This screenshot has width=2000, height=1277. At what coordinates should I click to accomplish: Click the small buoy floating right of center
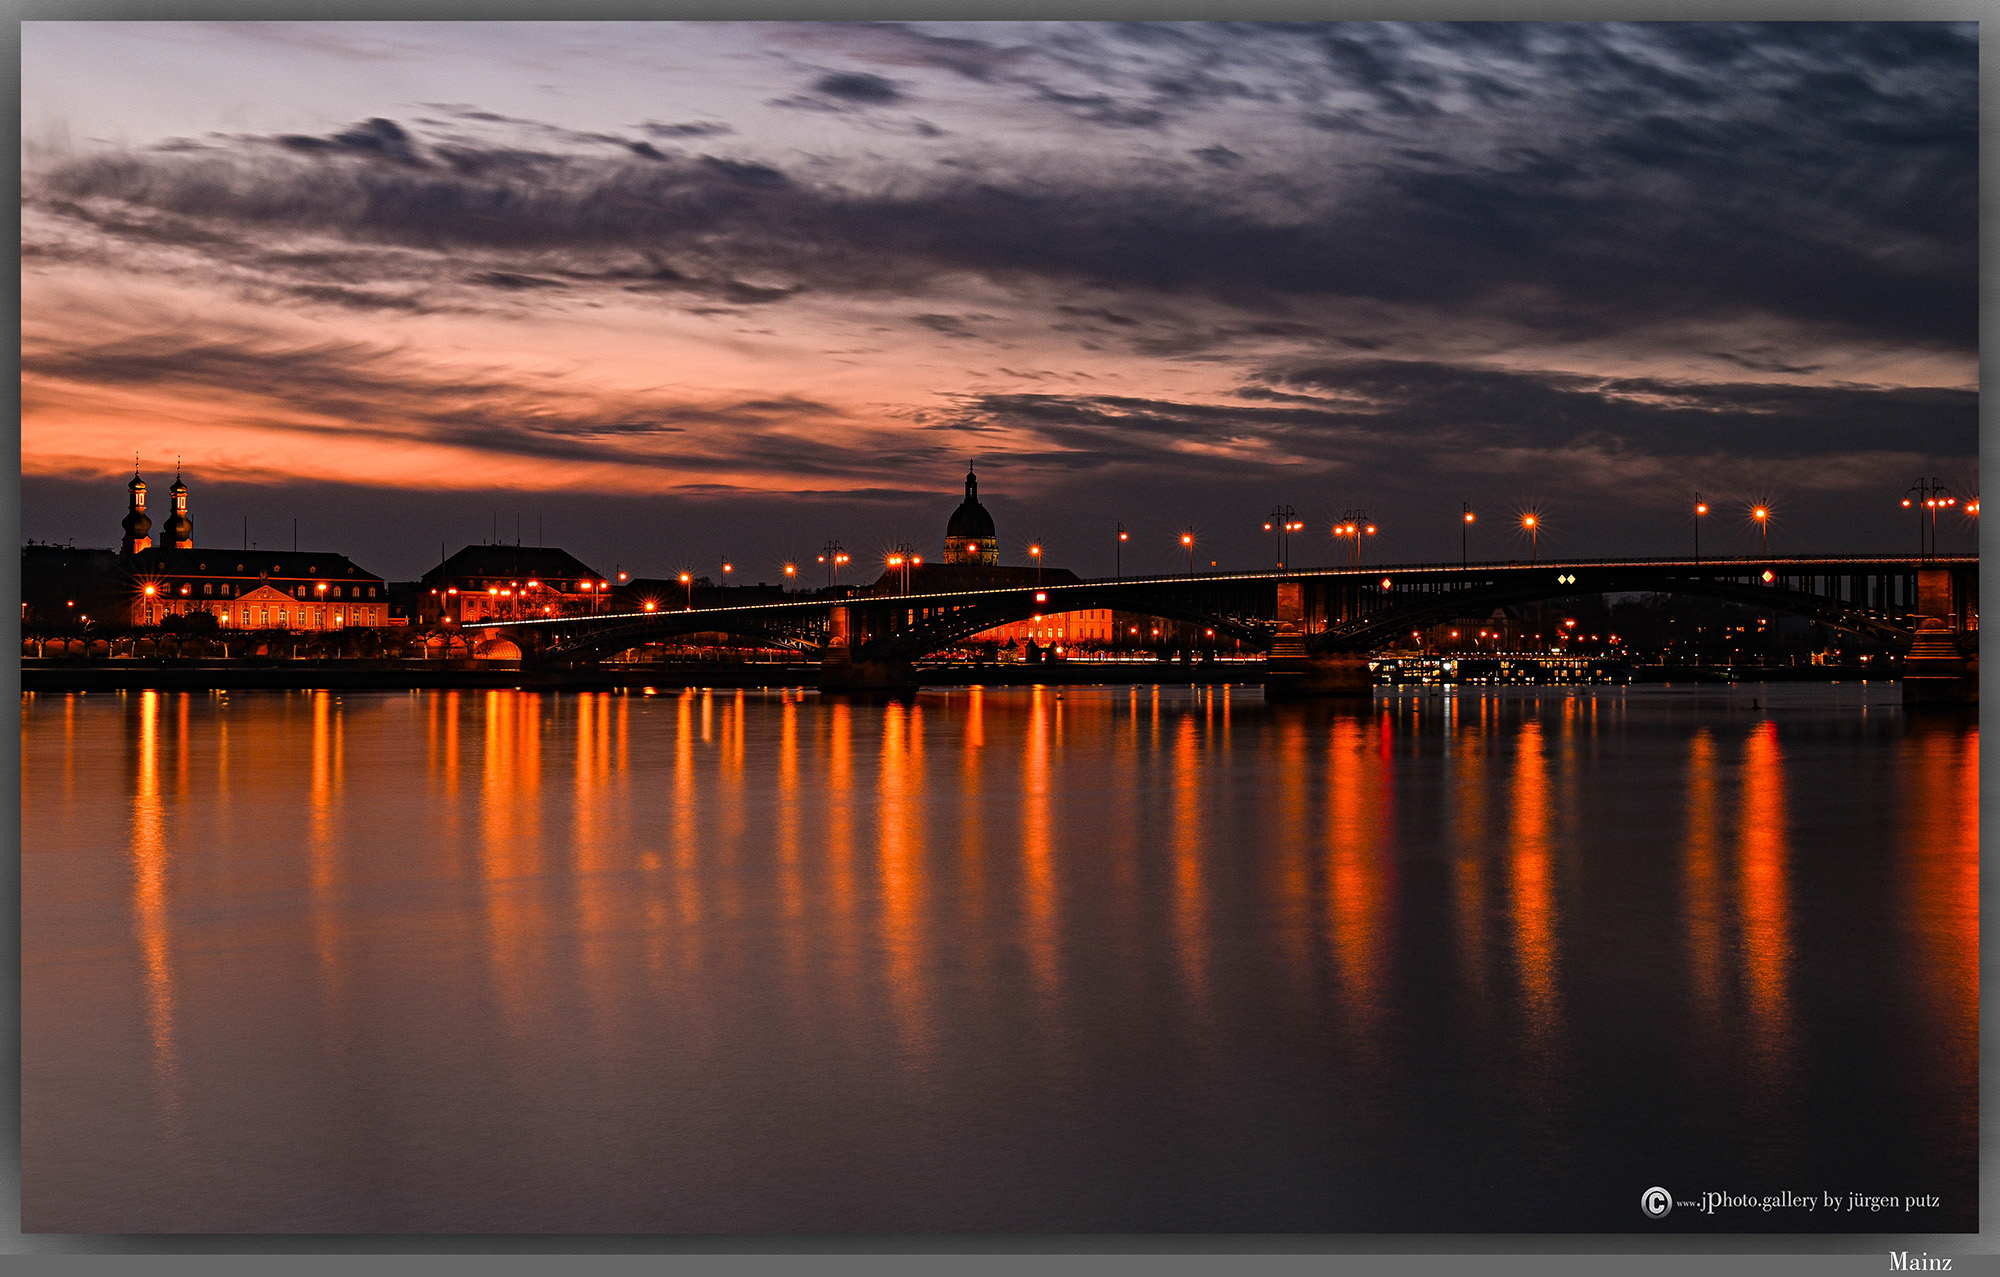pyautogui.click(x=1757, y=705)
